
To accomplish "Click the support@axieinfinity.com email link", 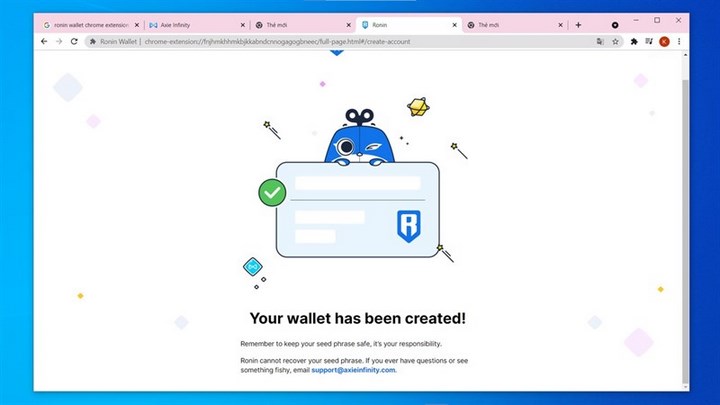I will coord(353,370).
